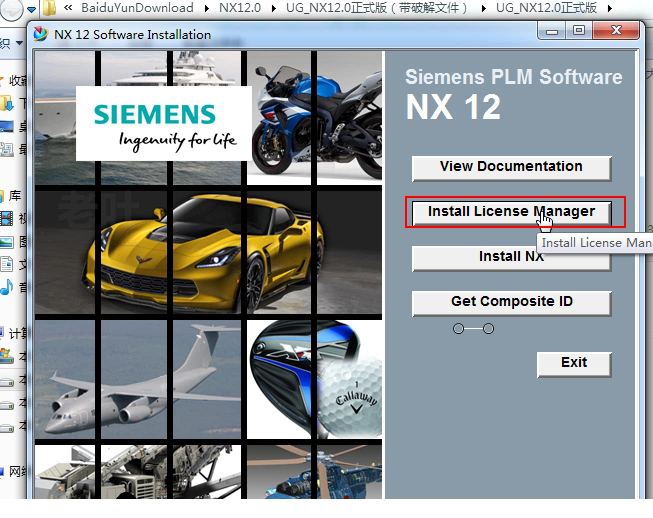Screen dimensions: 653x518
Task: Click Get Composite ID button
Action: (x=511, y=303)
